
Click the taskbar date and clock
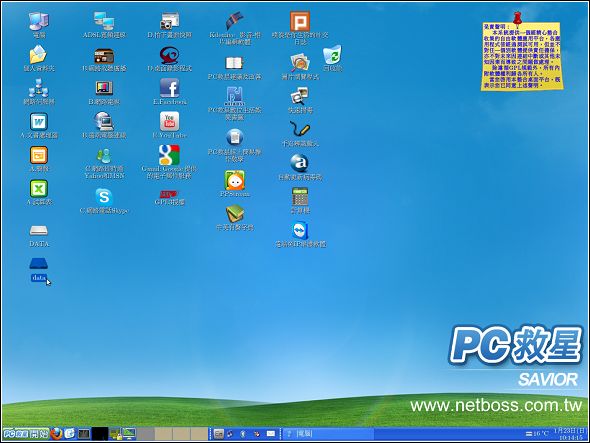coord(570,434)
